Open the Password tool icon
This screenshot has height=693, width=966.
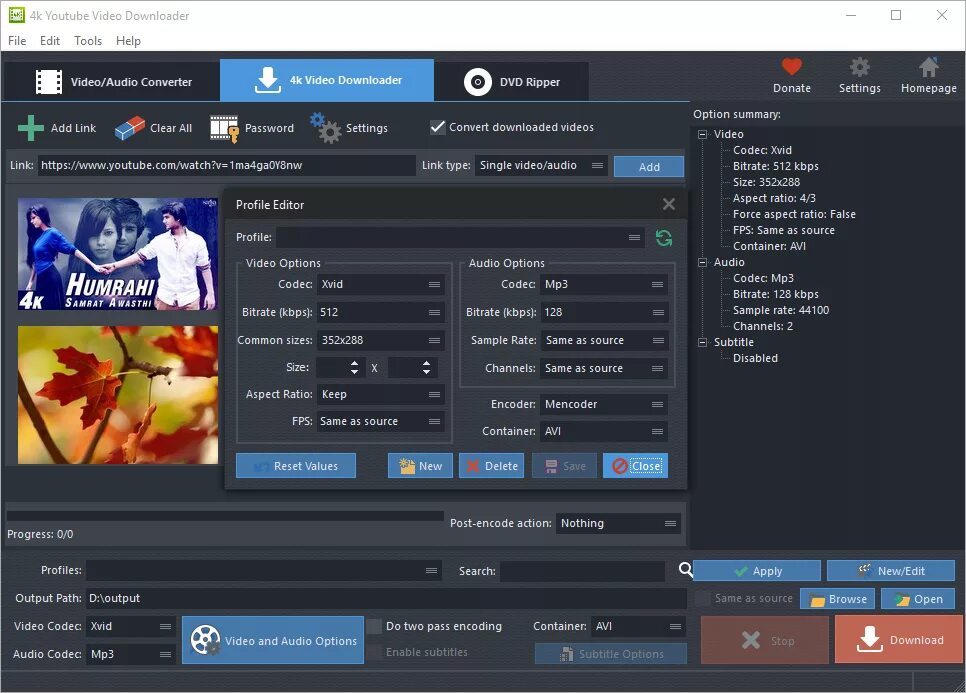[224, 127]
